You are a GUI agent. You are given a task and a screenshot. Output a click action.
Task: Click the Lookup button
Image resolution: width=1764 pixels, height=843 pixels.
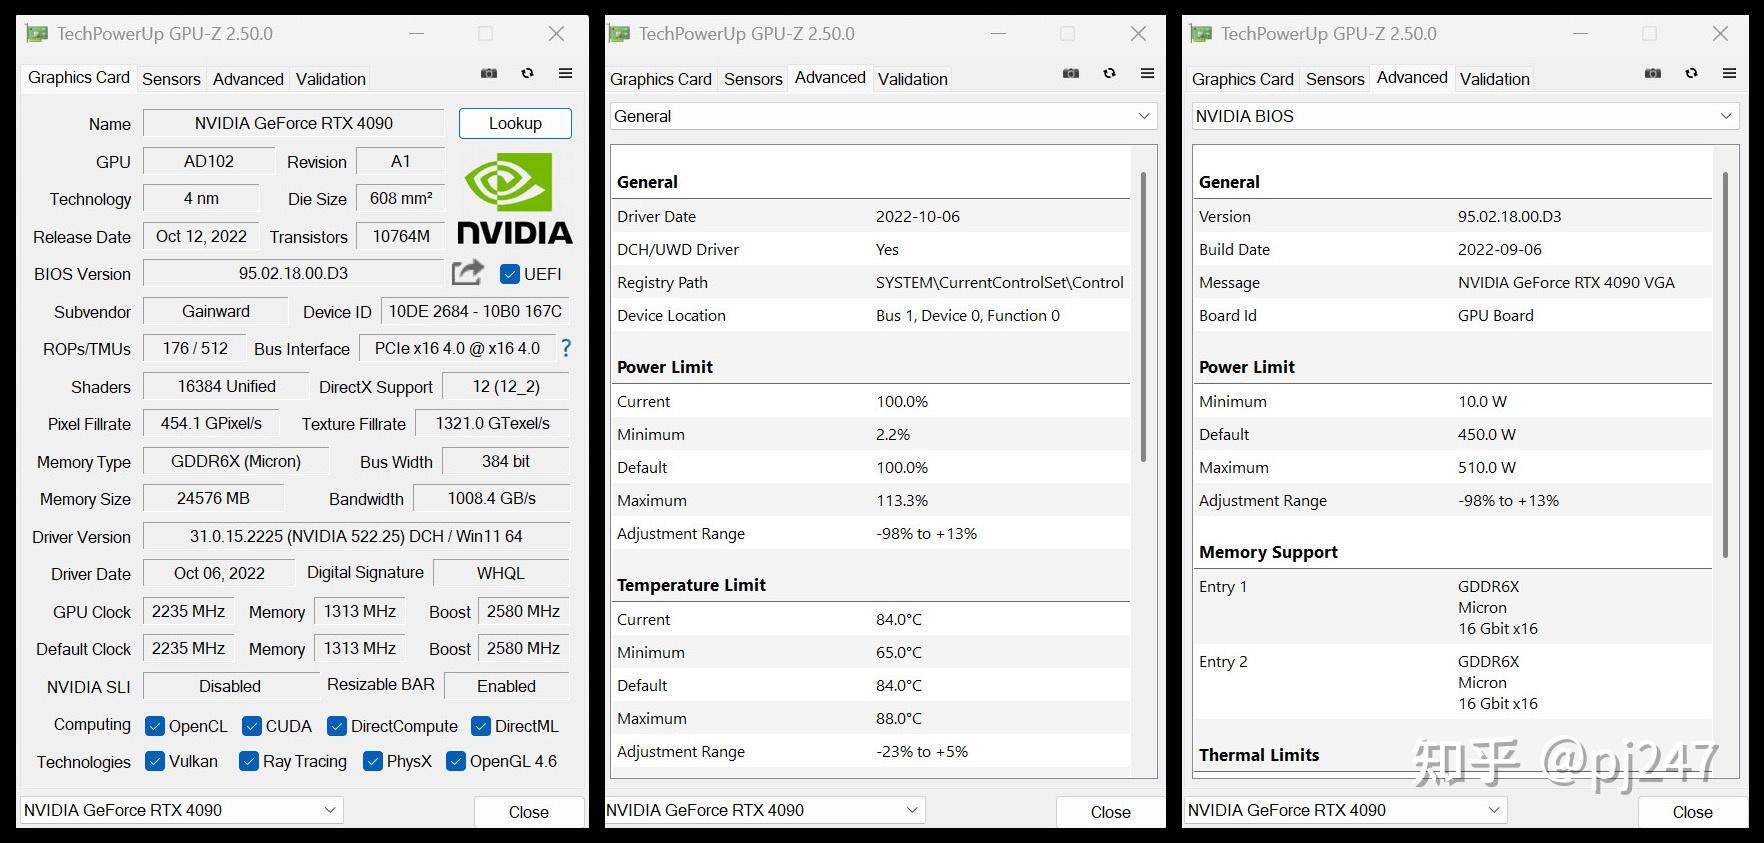pos(515,123)
